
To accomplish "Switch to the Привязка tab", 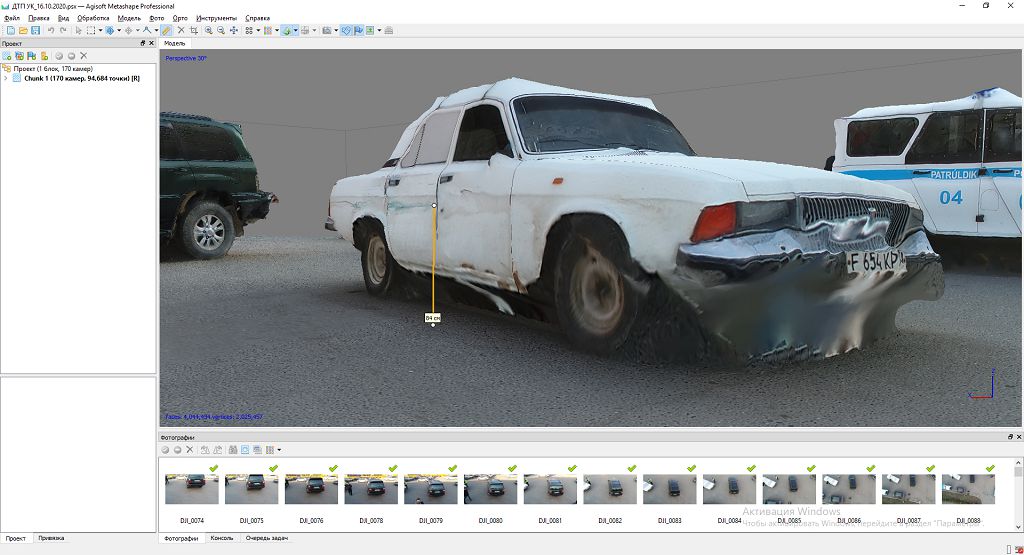I will coord(51,538).
